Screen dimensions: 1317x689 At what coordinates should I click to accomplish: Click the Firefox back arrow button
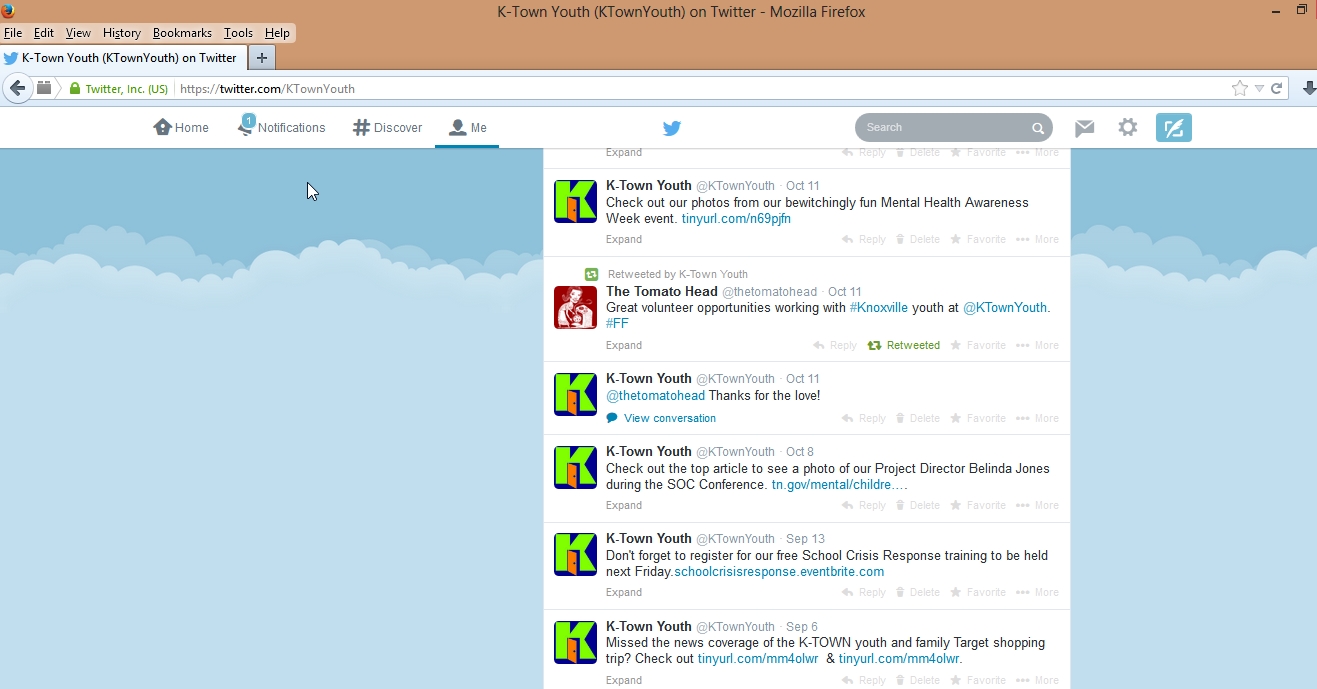pos(17,88)
